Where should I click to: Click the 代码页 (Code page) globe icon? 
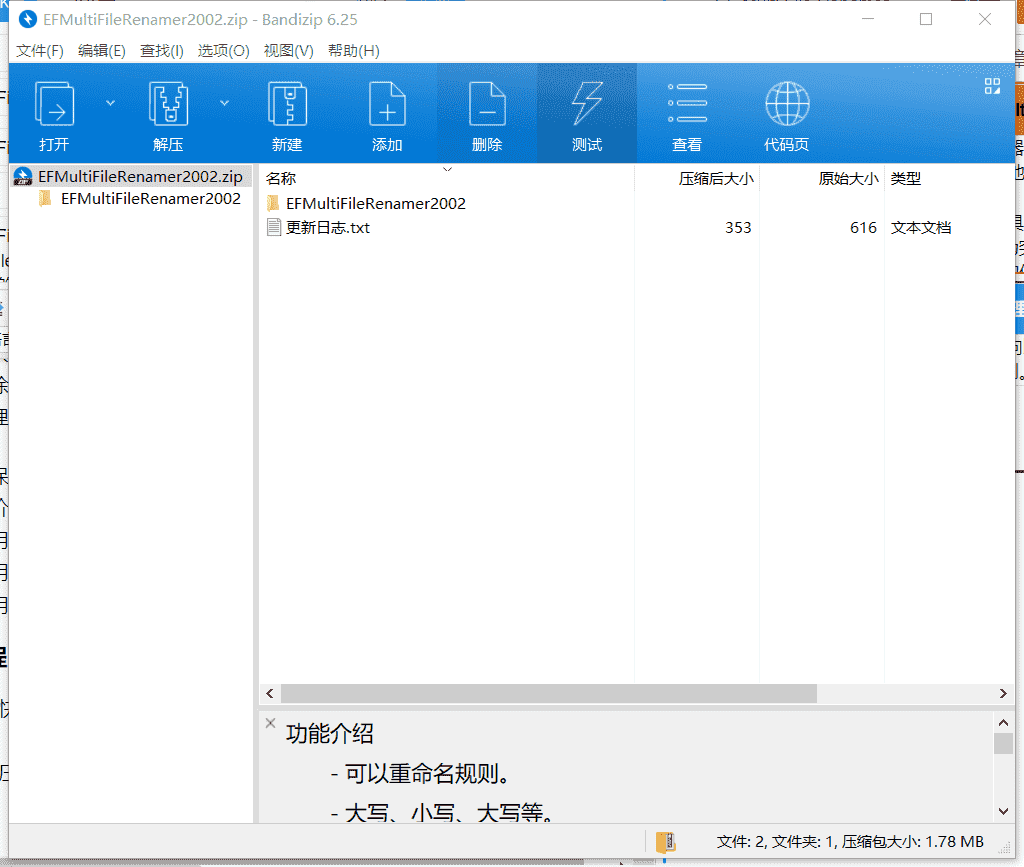787,104
